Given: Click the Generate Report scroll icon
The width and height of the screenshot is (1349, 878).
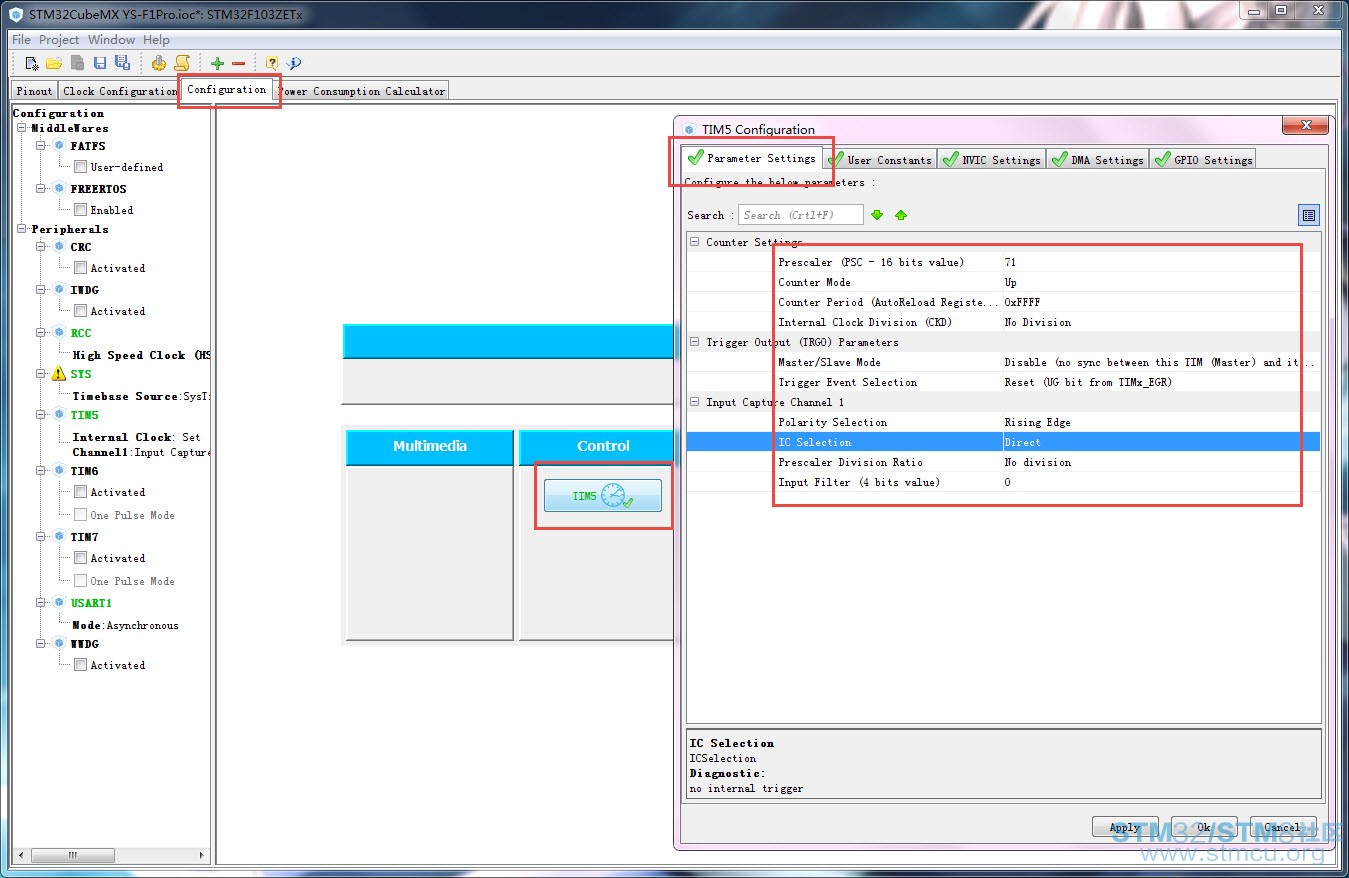Looking at the screenshot, I should click(181, 63).
